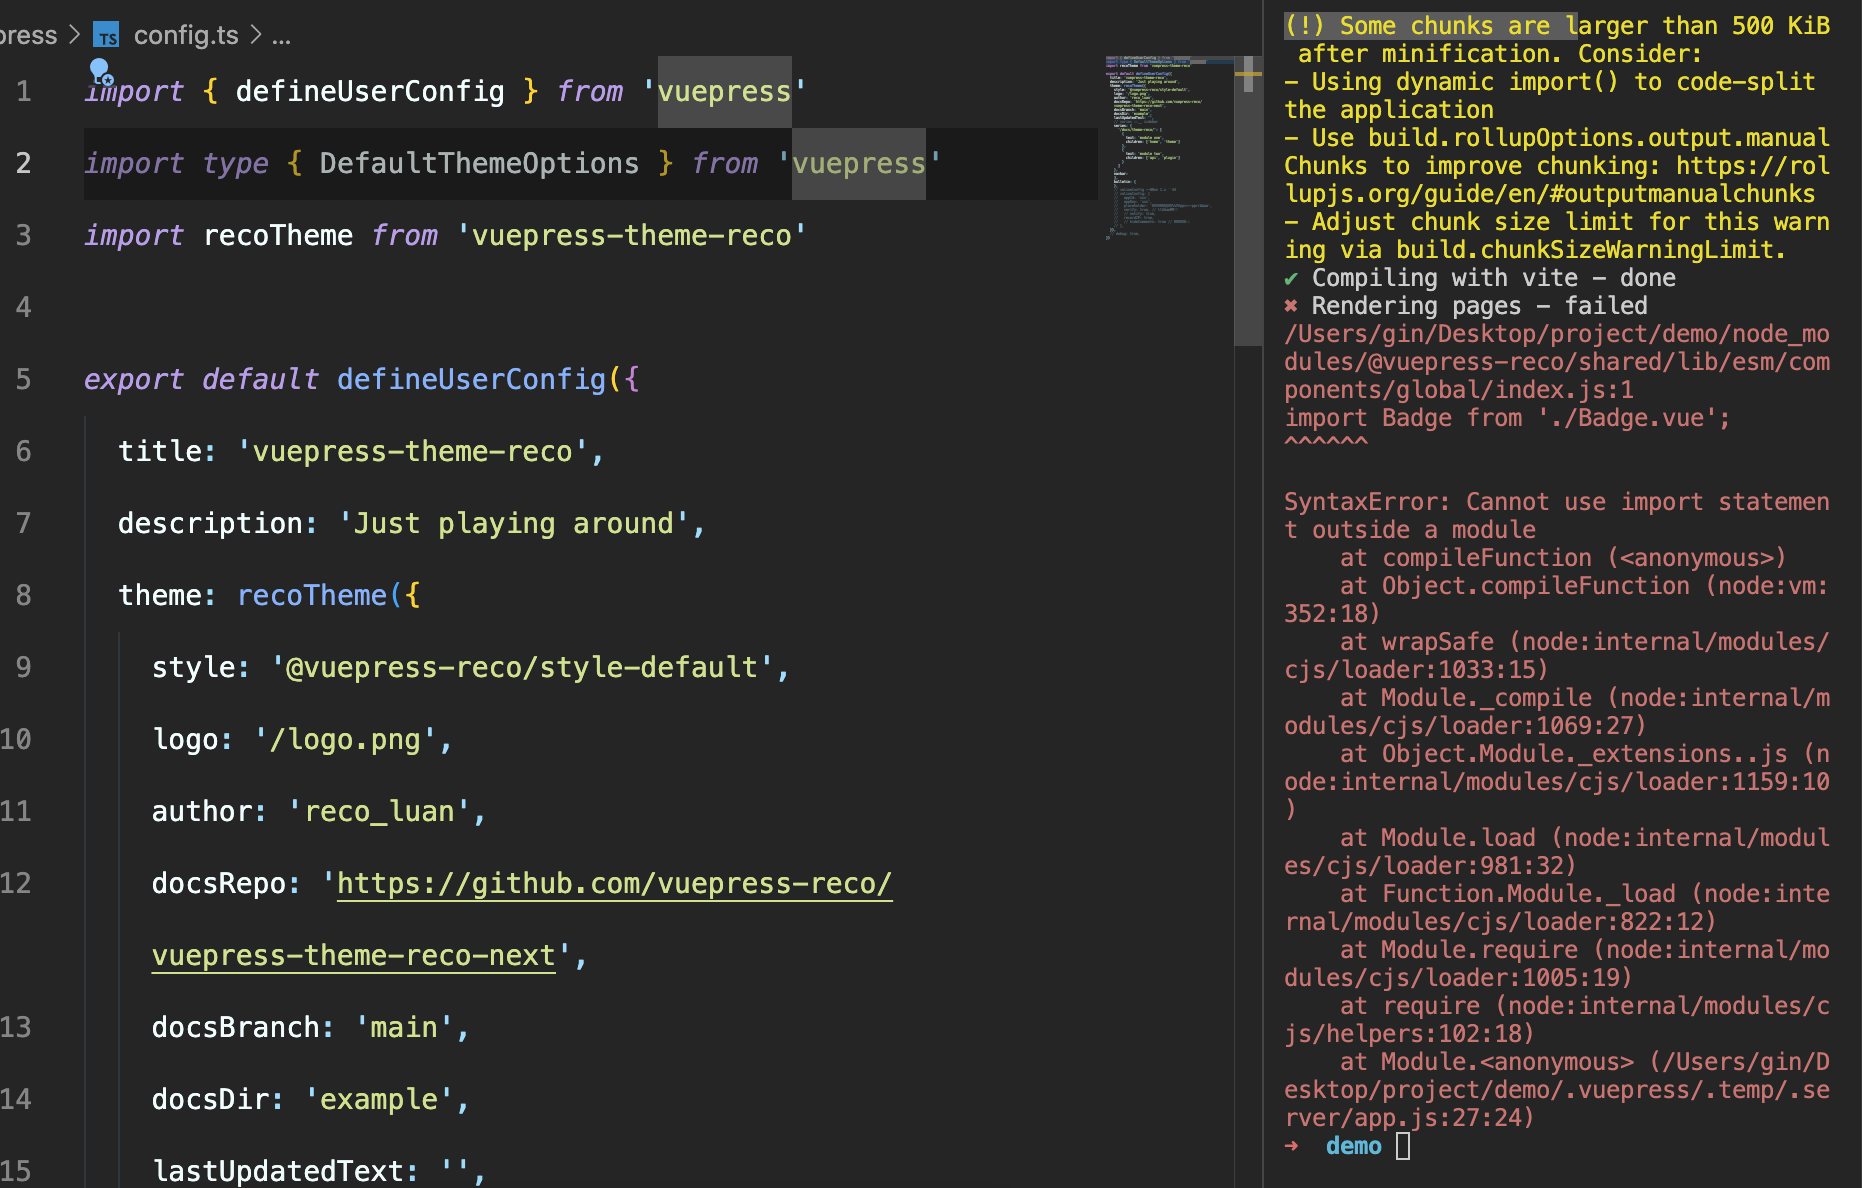Click 'lastUpdatedText' property on line 15
The width and height of the screenshot is (1862, 1188).
coord(278,1172)
